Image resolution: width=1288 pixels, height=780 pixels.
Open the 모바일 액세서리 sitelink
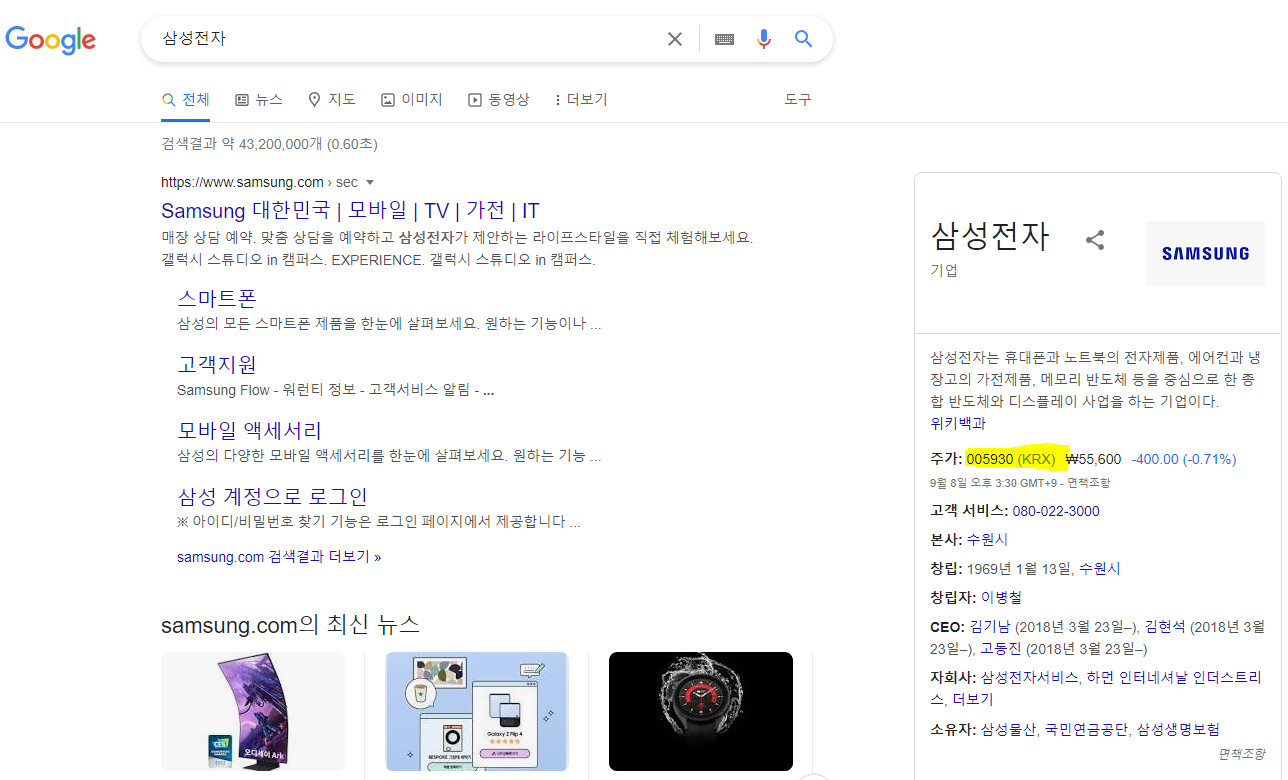250,431
